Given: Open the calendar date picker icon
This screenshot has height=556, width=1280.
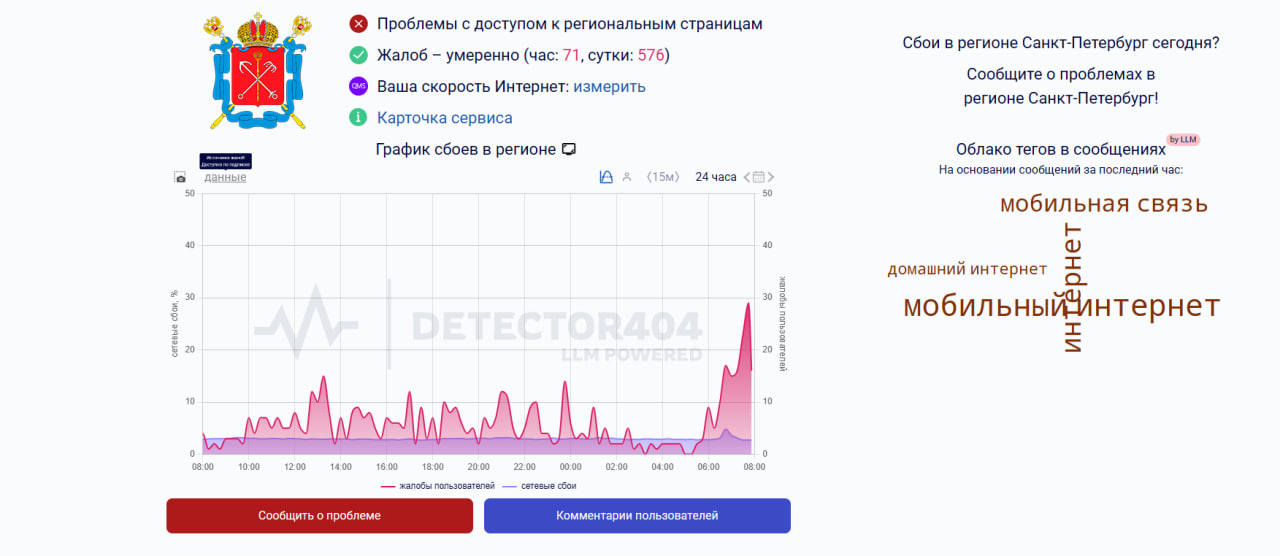Looking at the screenshot, I should pos(759,177).
